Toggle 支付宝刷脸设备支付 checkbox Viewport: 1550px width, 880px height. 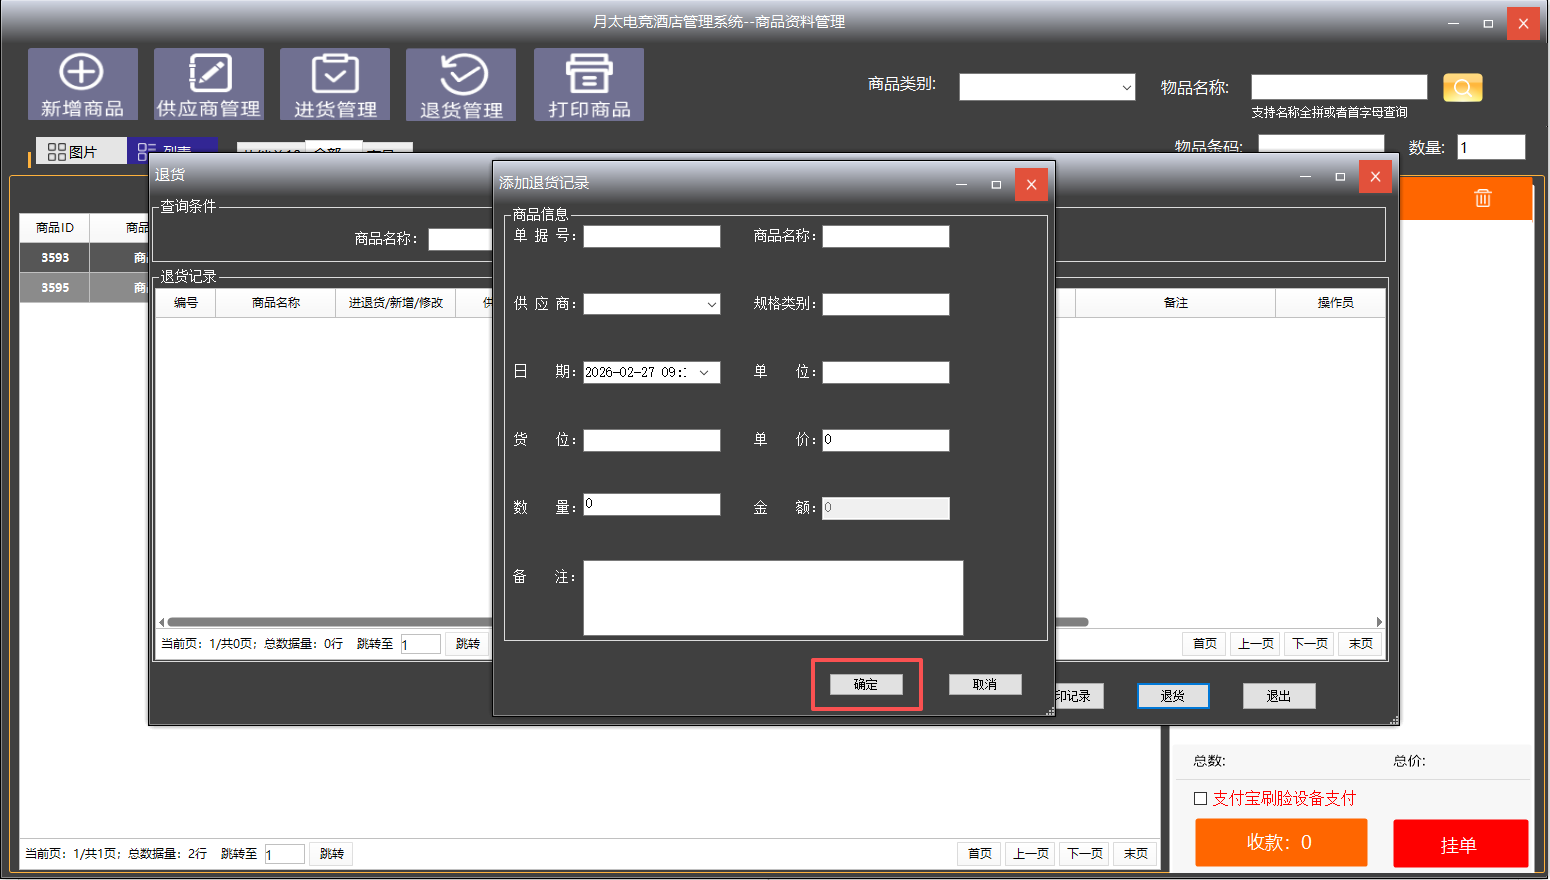click(1200, 798)
